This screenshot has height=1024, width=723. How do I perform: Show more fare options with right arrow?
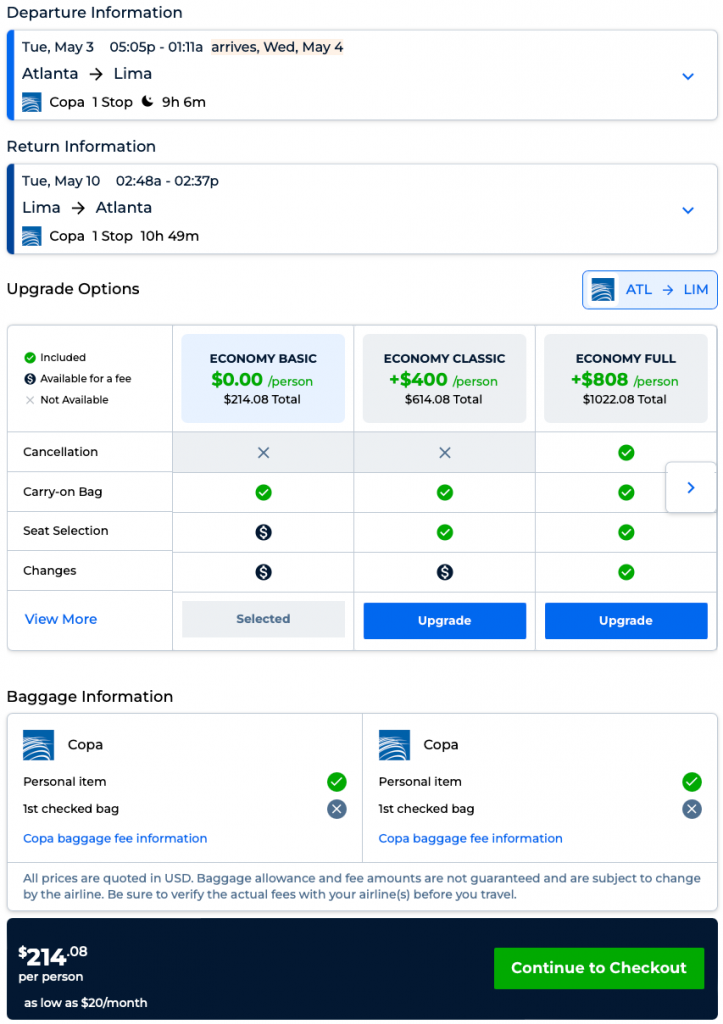(691, 488)
